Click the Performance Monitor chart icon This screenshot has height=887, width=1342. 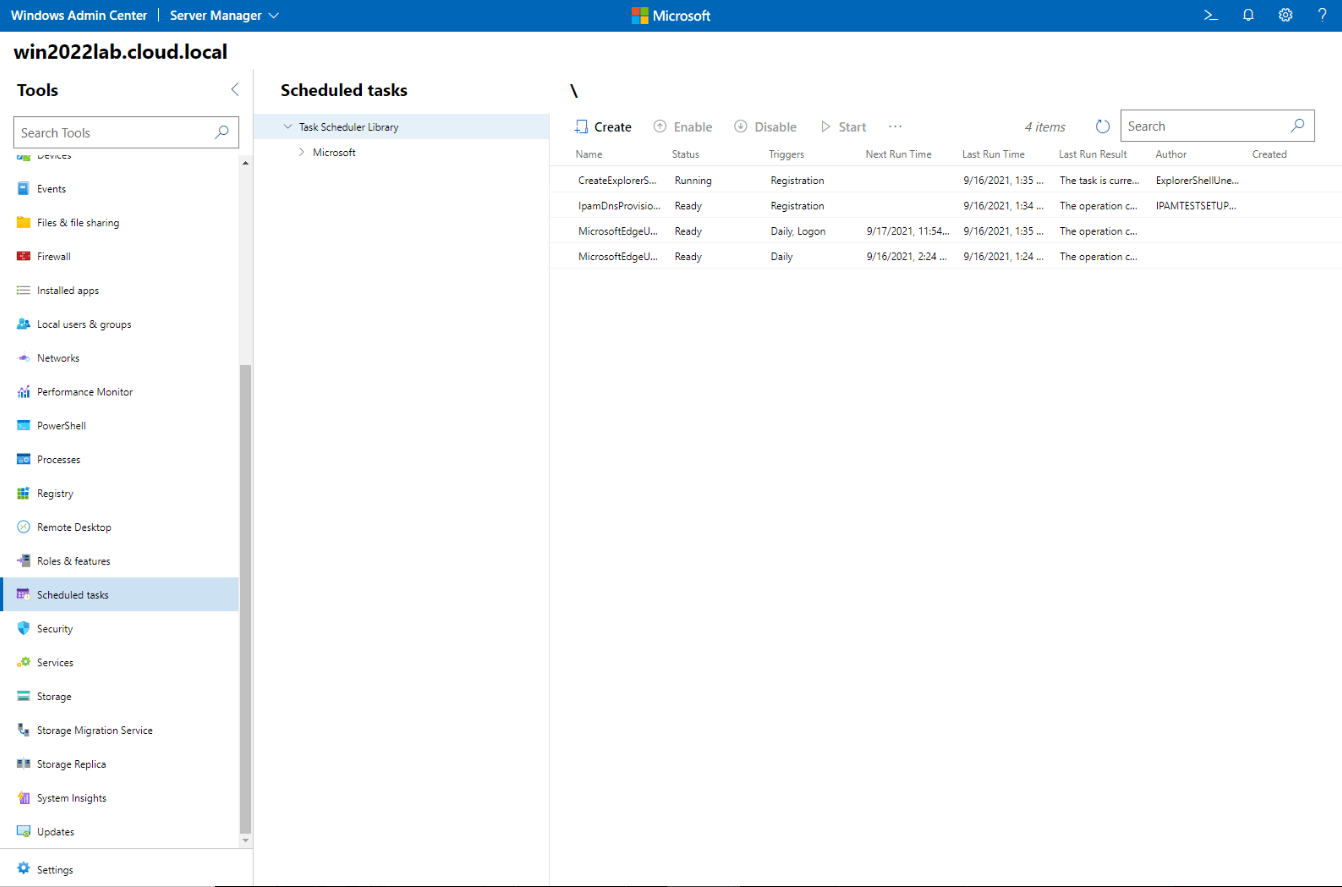tap(24, 392)
